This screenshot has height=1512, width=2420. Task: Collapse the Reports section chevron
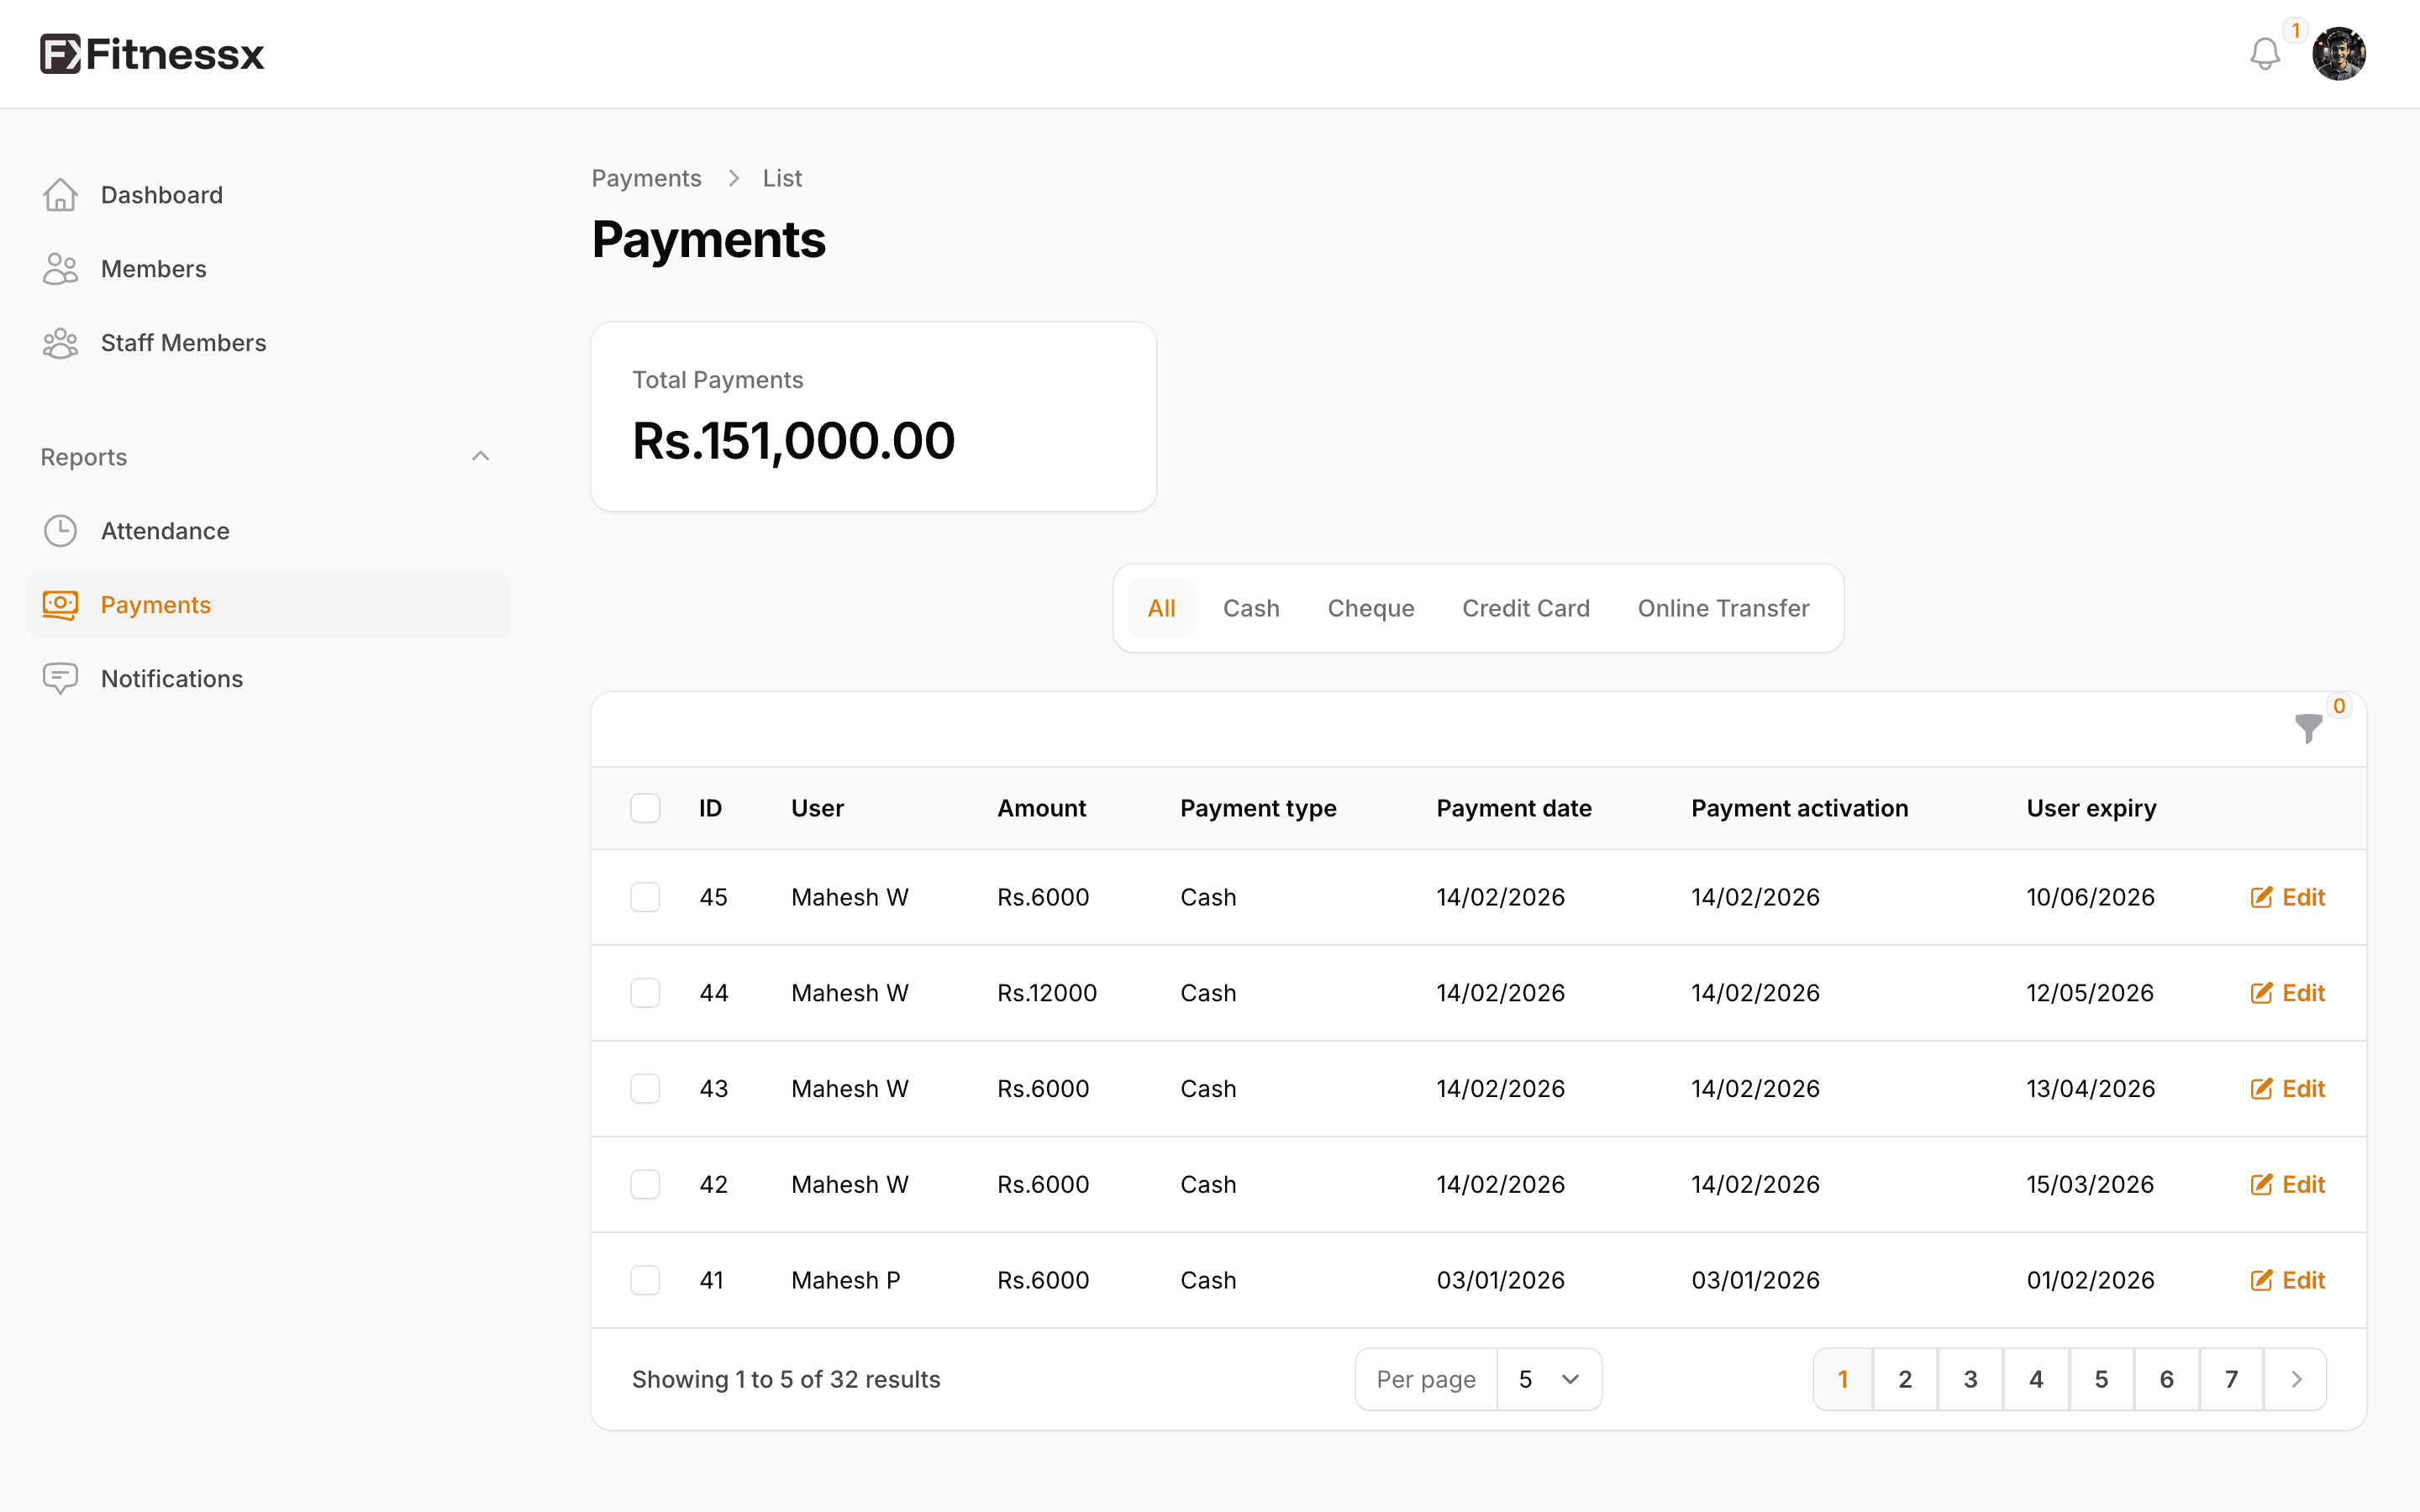(x=480, y=457)
